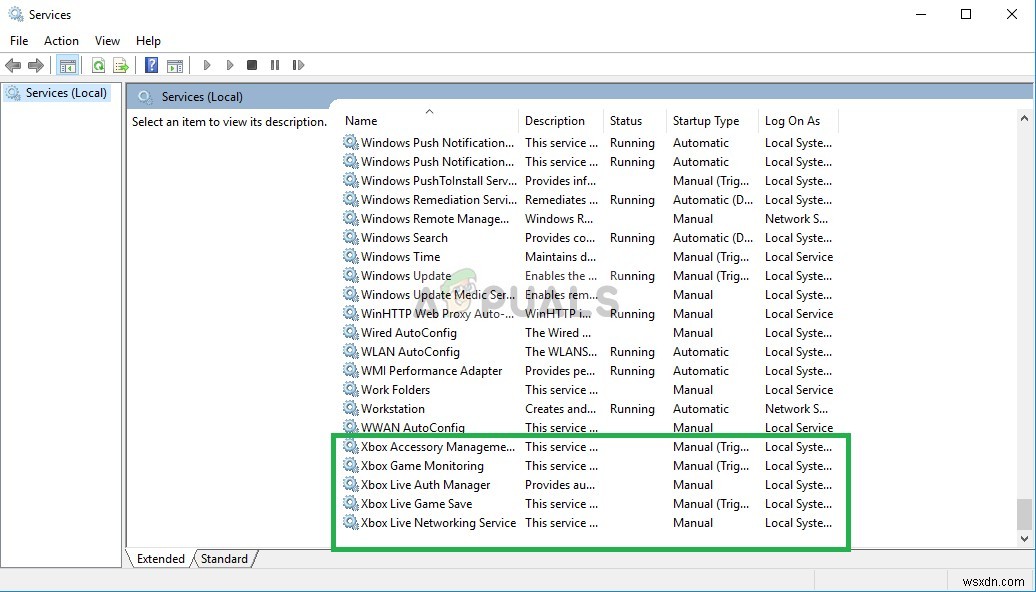Click gear icon beside Windows Time service
This screenshot has height=592, width=1036.
click(x=350, y=256)
